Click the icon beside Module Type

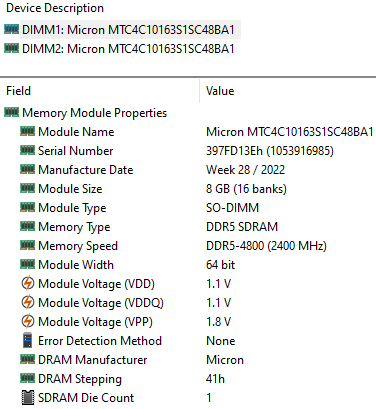tap(27, 207)
